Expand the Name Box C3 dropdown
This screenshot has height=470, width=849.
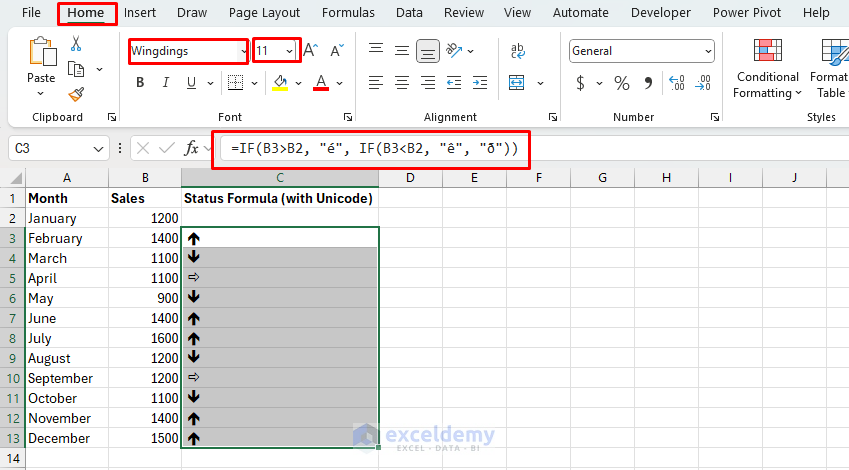coord(98,148)
